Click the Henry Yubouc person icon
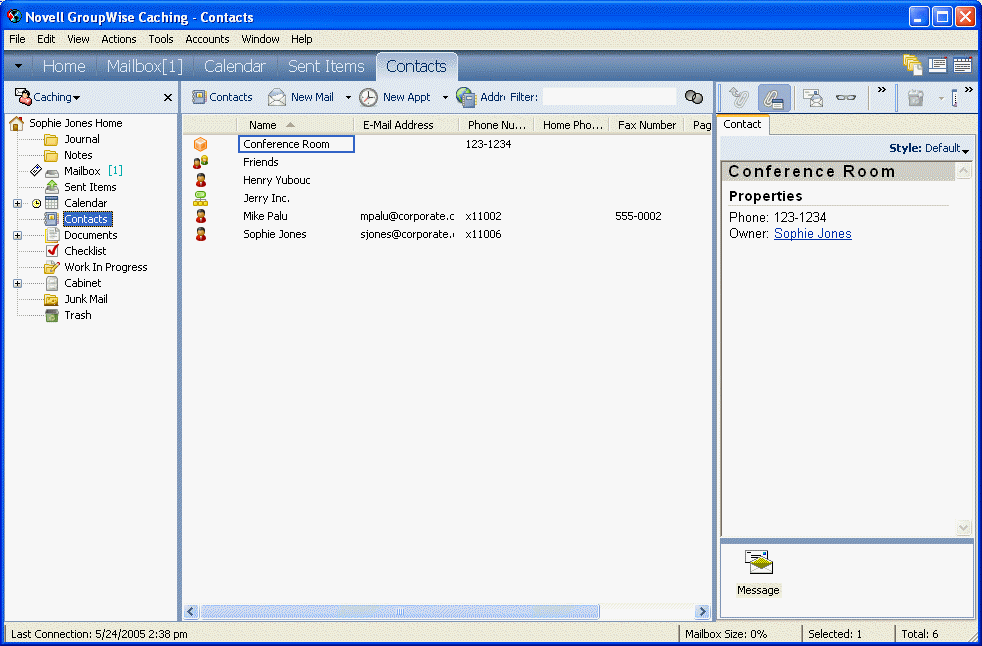Screen dimensions: 982x646 (x=201, y=180)
